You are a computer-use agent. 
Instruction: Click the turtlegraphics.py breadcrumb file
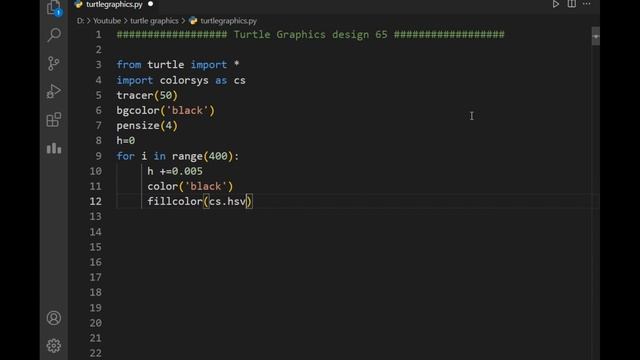tap(228, 21)
